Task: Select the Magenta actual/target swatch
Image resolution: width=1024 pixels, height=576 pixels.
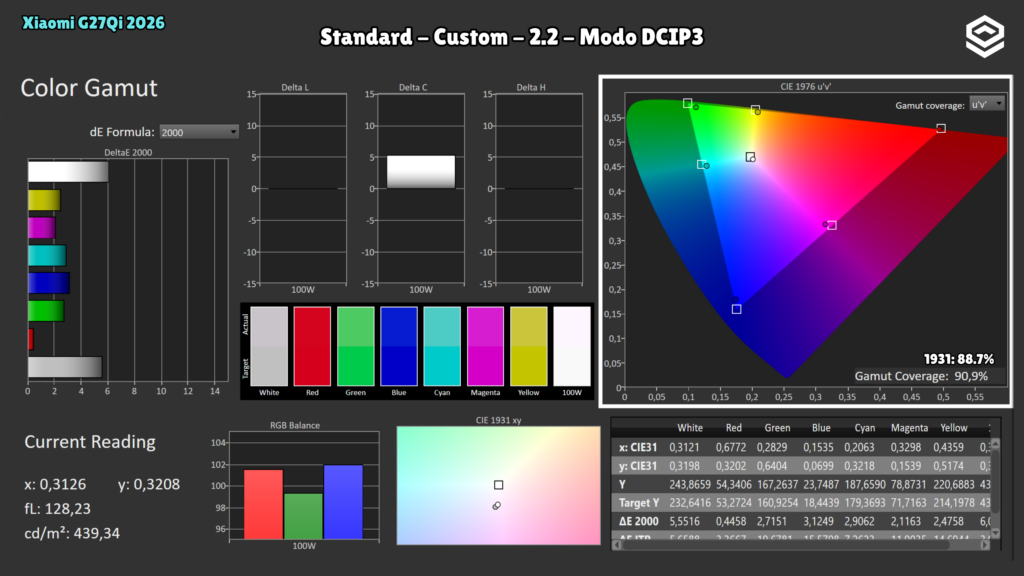Action: [x=485, y=346]
